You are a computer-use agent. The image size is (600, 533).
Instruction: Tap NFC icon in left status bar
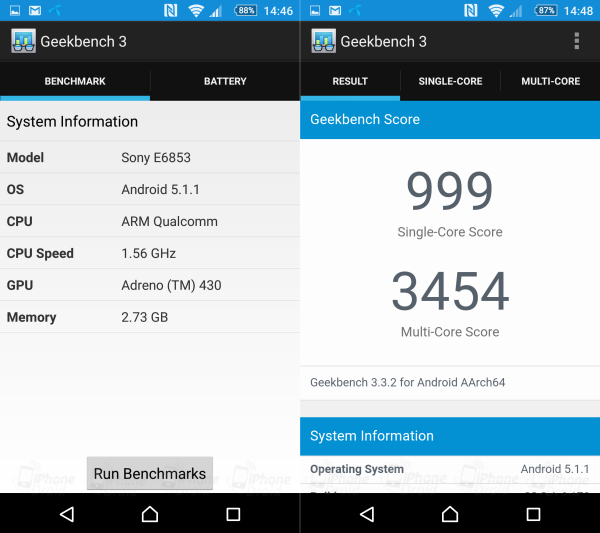[x=170, y=10]
